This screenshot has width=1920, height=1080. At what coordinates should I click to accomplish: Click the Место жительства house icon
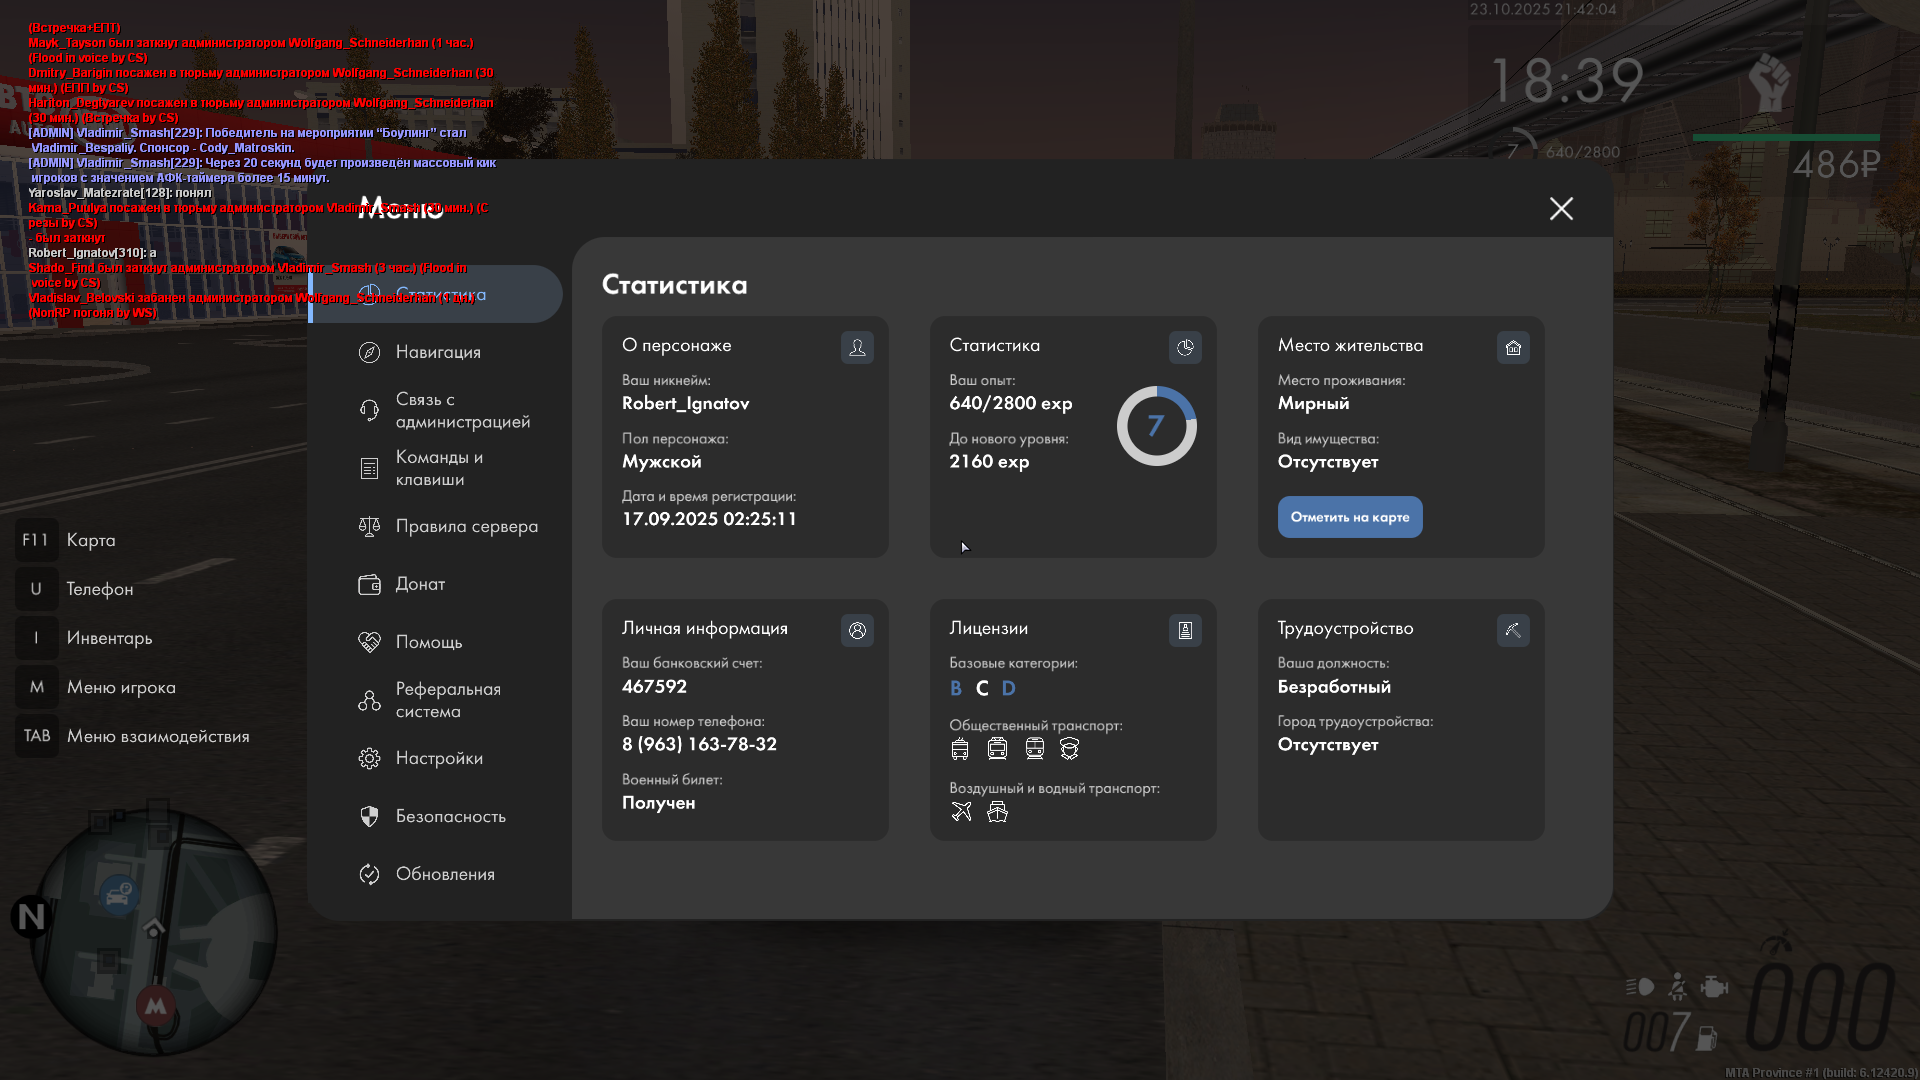coord(1513,347)
